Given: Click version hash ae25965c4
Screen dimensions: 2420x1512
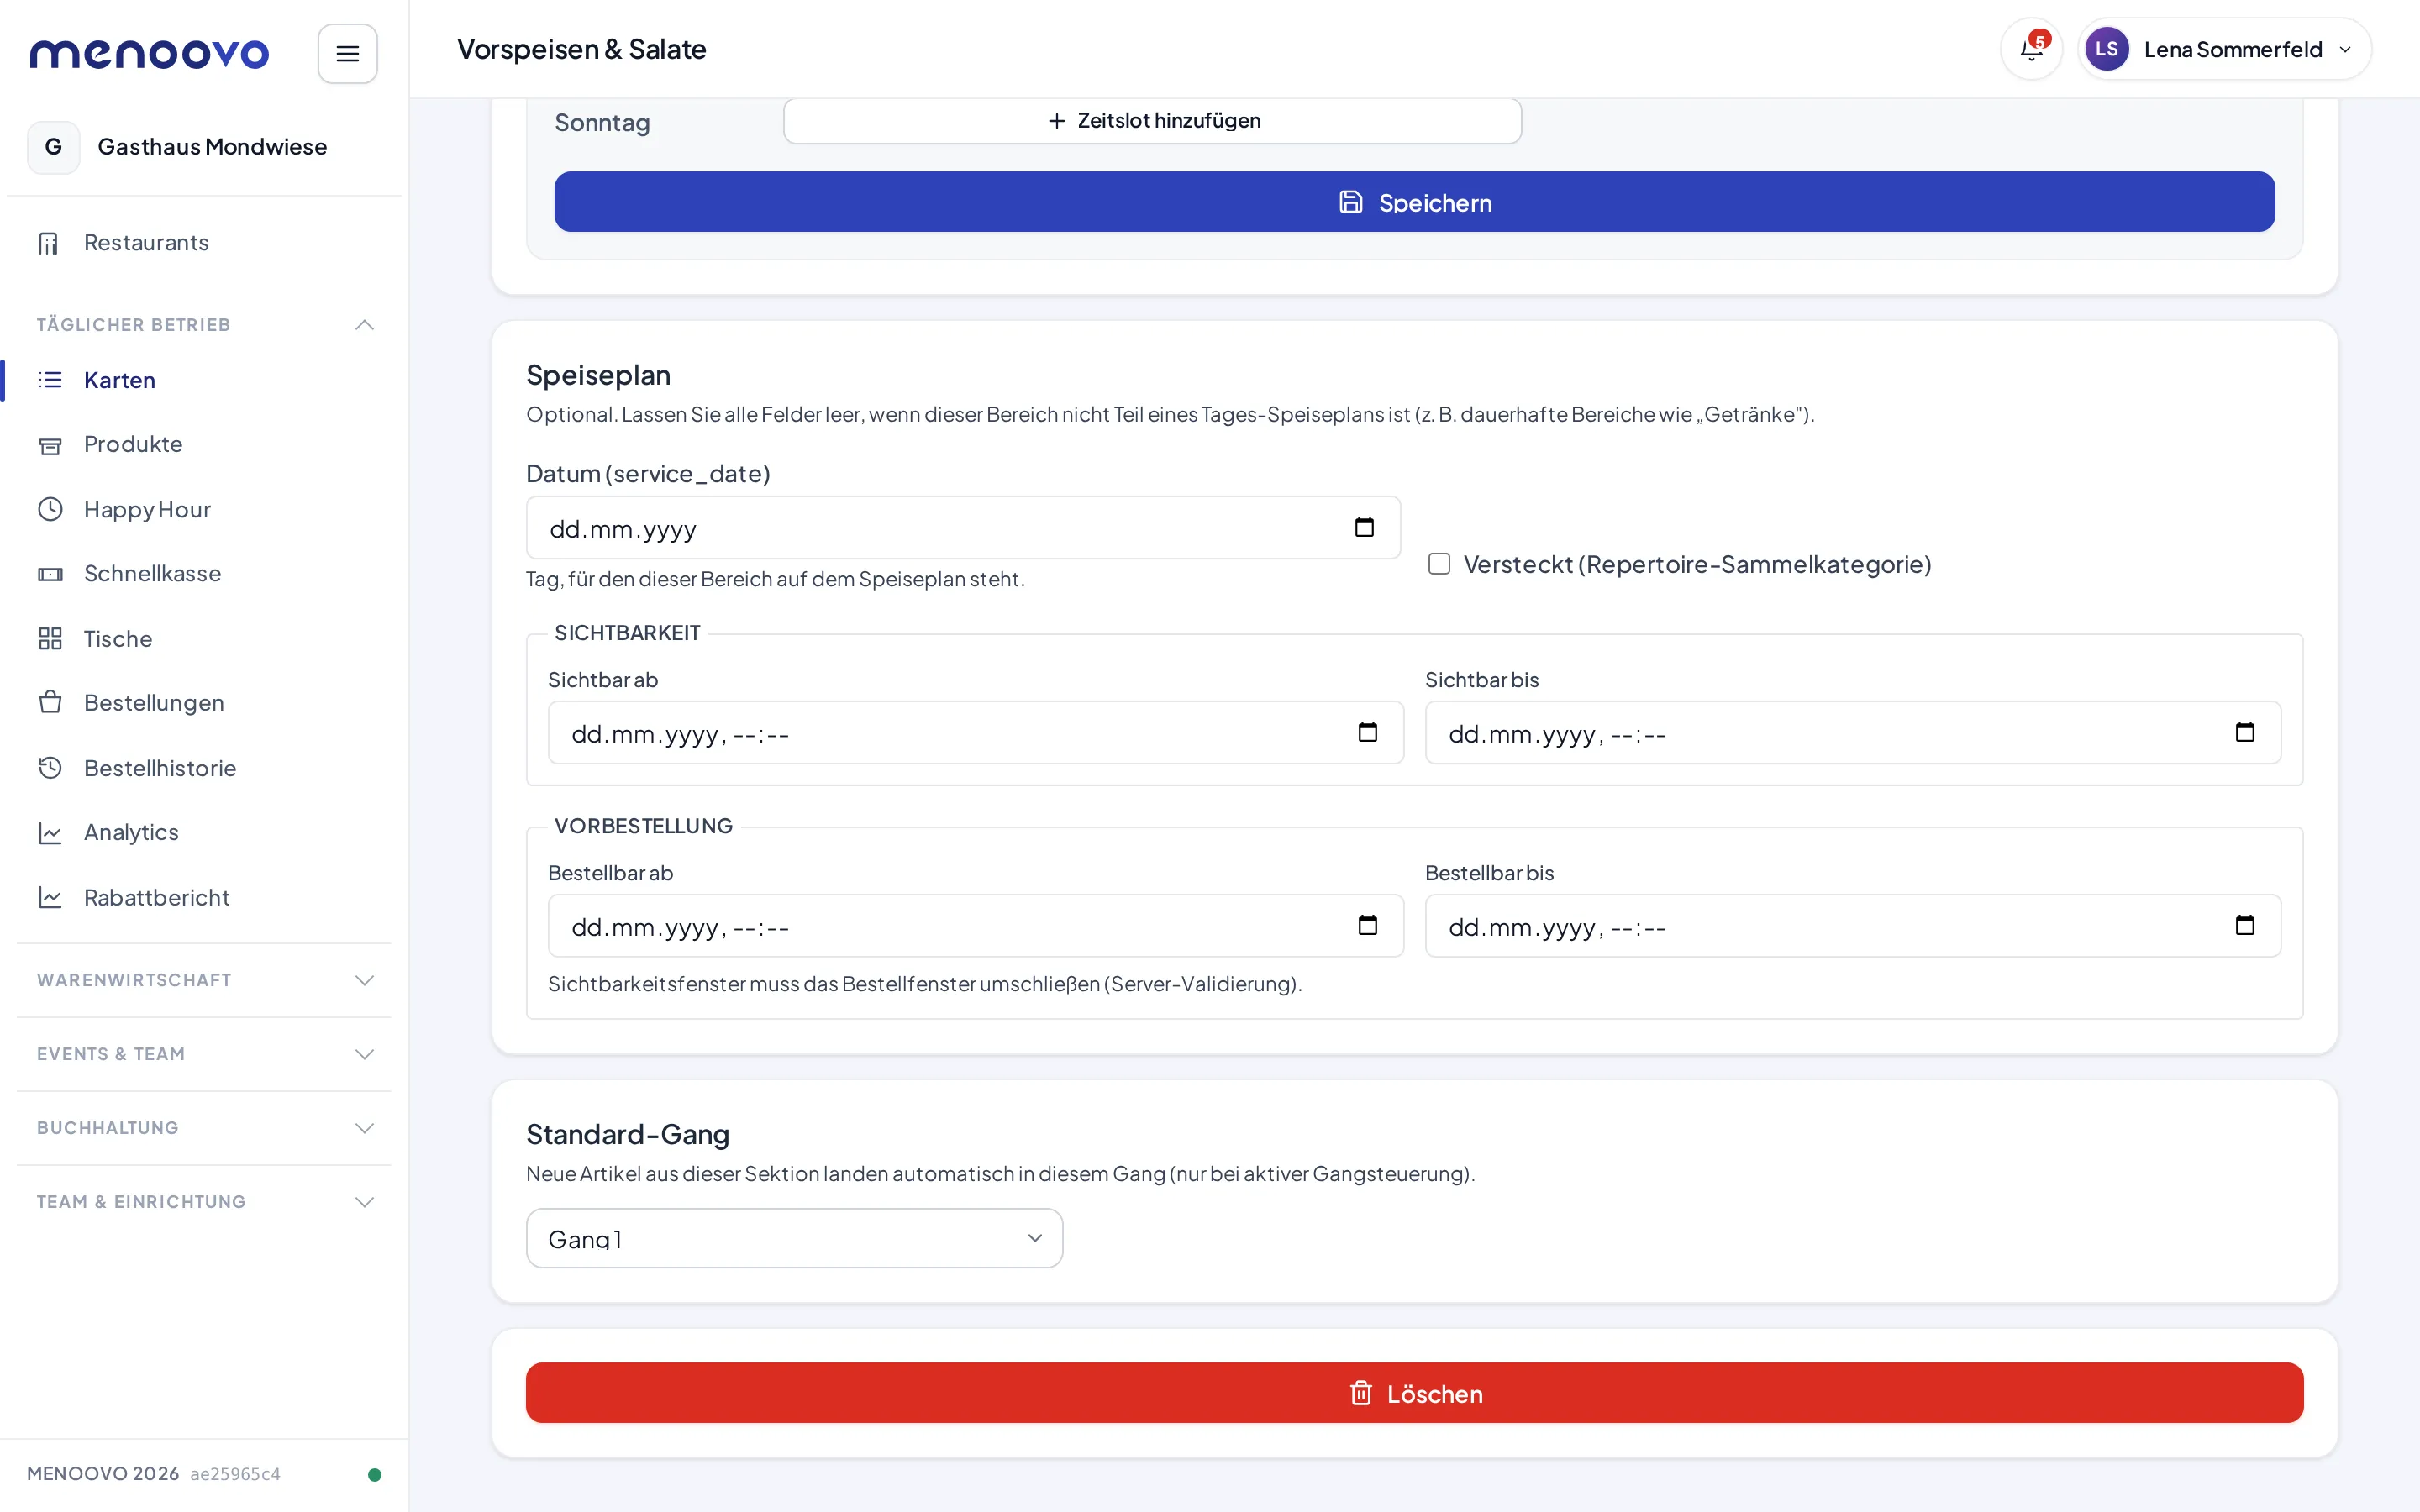Looking at the screenshot, I should 235,1474.
